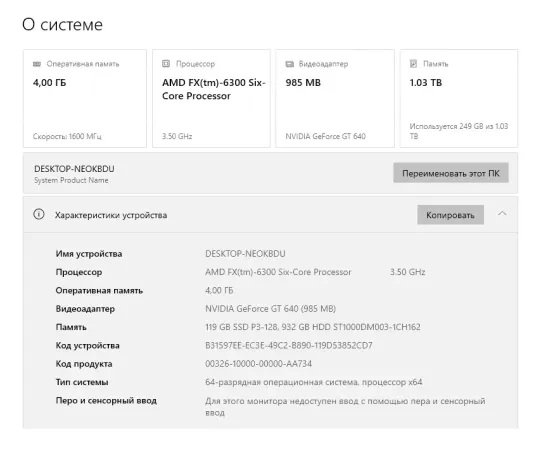Viewport: 560px width, 454px height.
Task: Open the 1.03 TB storage card
Action: [459, 99]
